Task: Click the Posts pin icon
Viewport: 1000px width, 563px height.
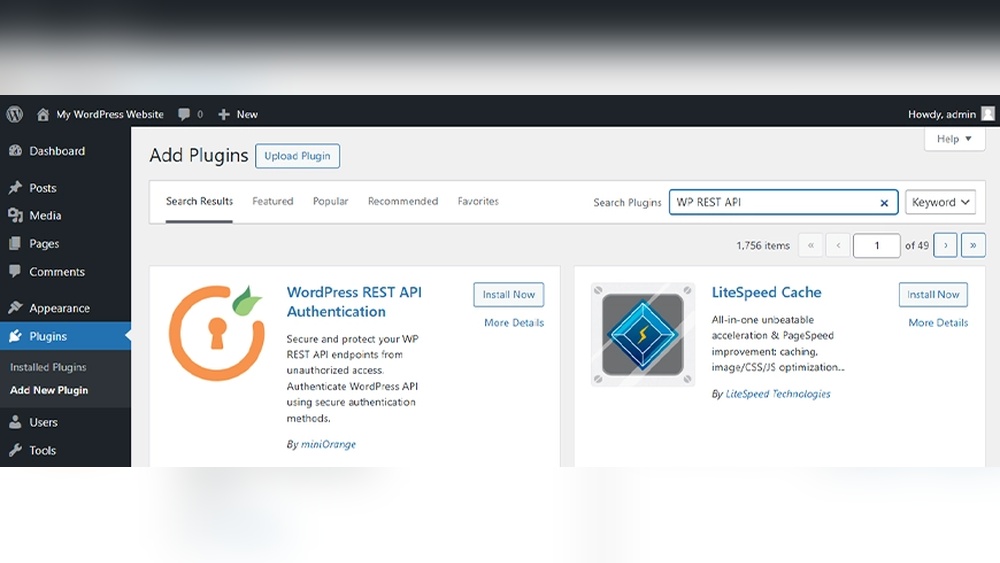Action: 15,187
